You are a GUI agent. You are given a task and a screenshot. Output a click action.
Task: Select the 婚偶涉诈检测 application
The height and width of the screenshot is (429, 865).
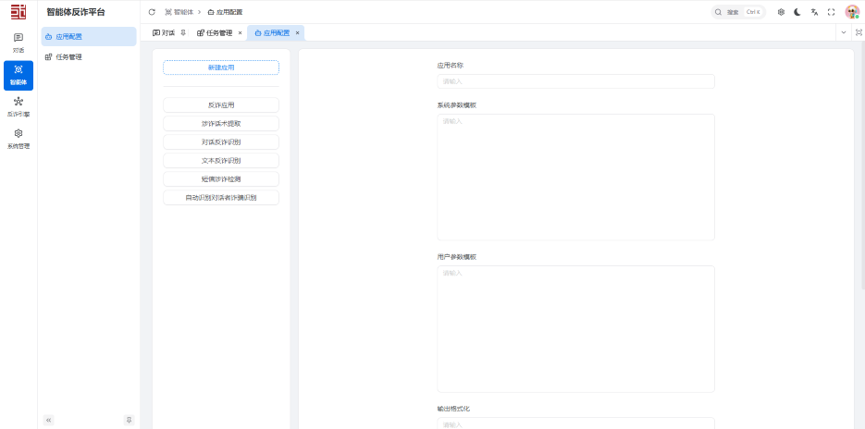click(221, 179)
